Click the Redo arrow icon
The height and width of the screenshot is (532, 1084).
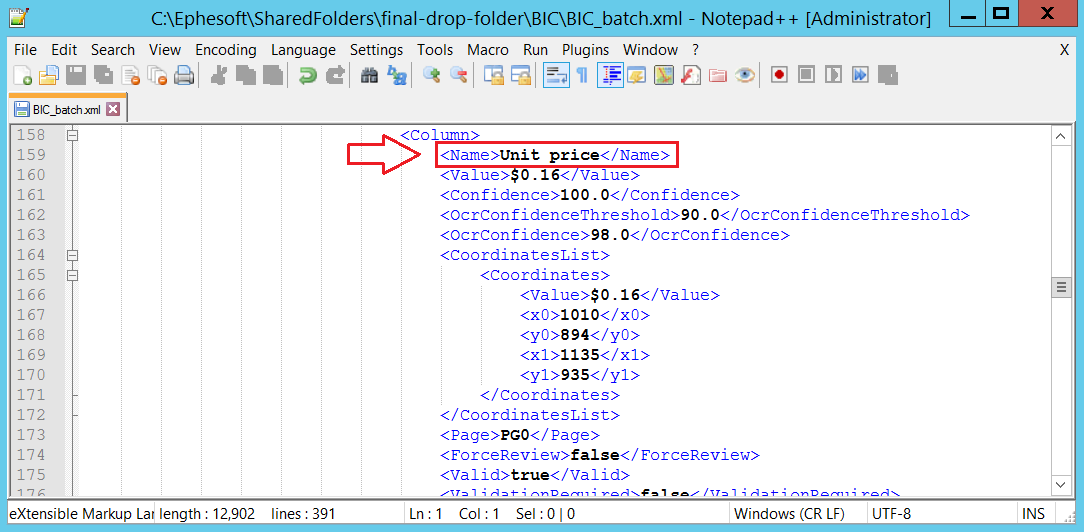coord(335,75)
